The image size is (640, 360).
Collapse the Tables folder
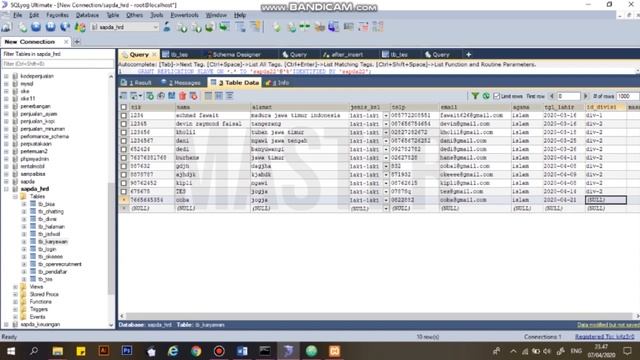click(x=15, y=196)
